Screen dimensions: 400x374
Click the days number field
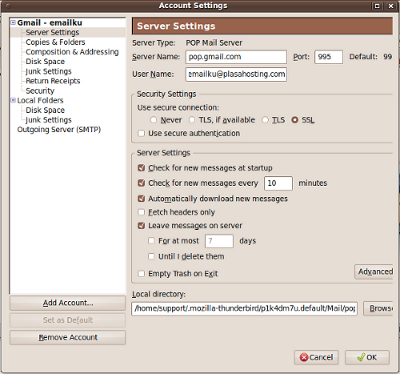(219, 241)
